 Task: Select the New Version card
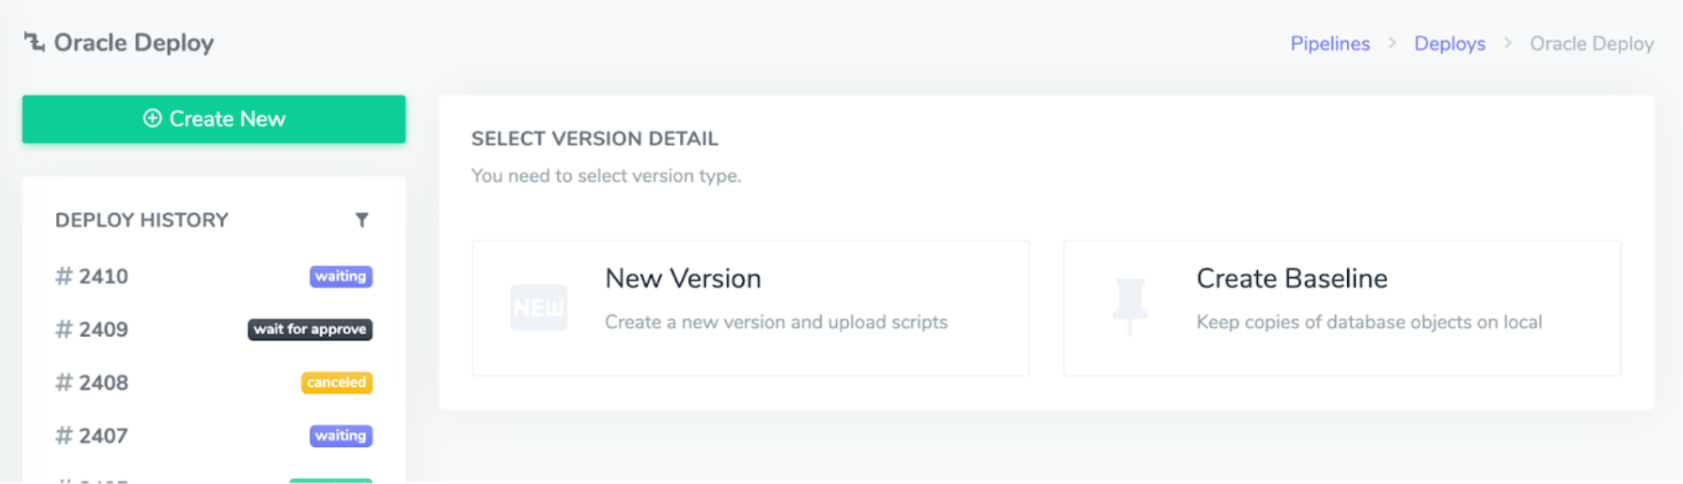[750, 308]
